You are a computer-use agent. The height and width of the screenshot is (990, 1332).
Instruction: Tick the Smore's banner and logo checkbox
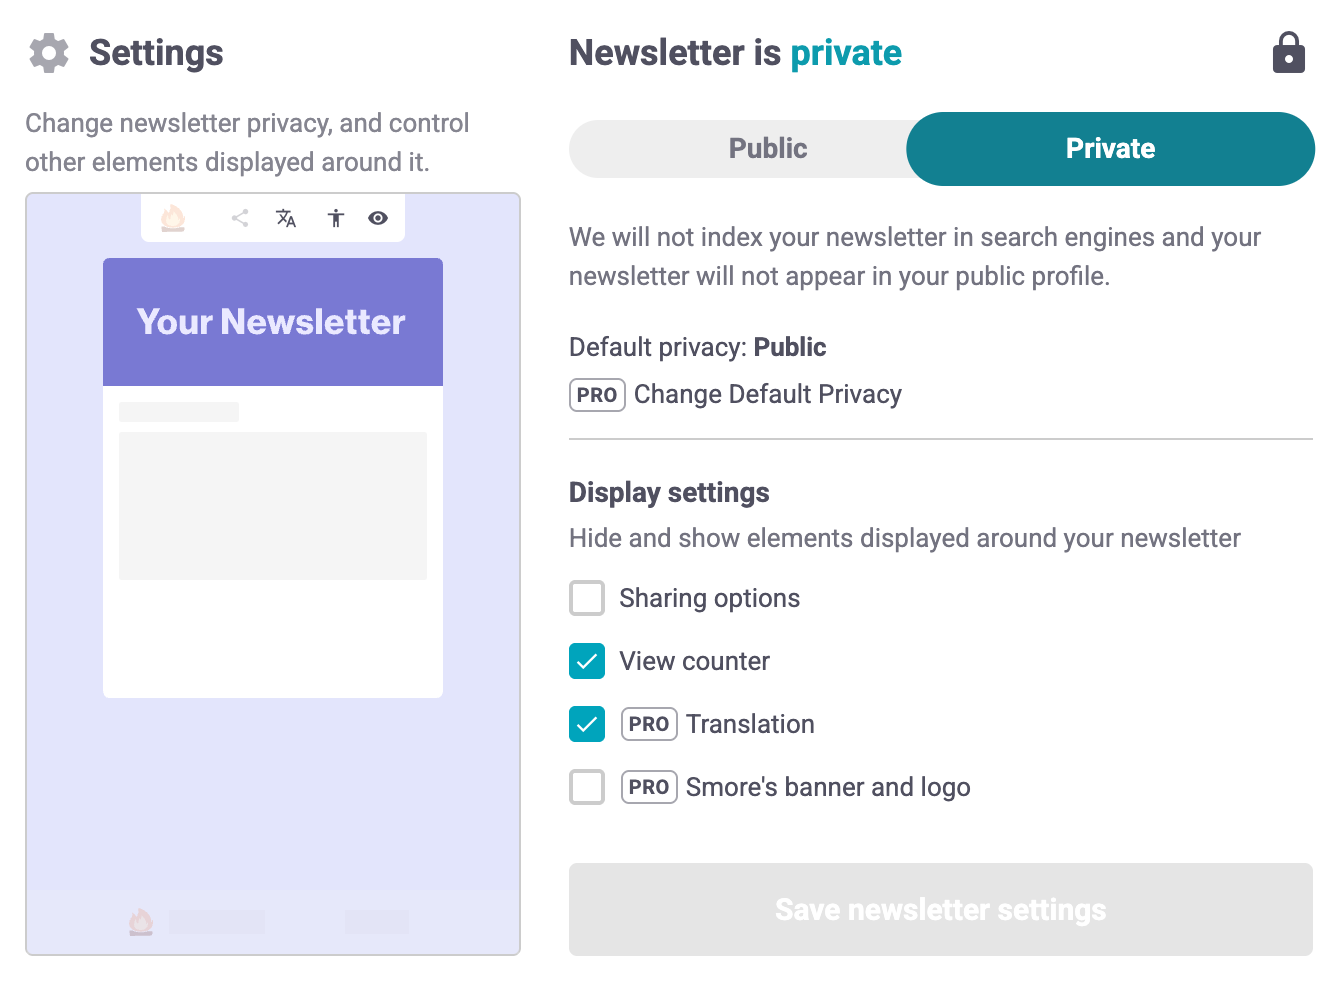point(587,787)
